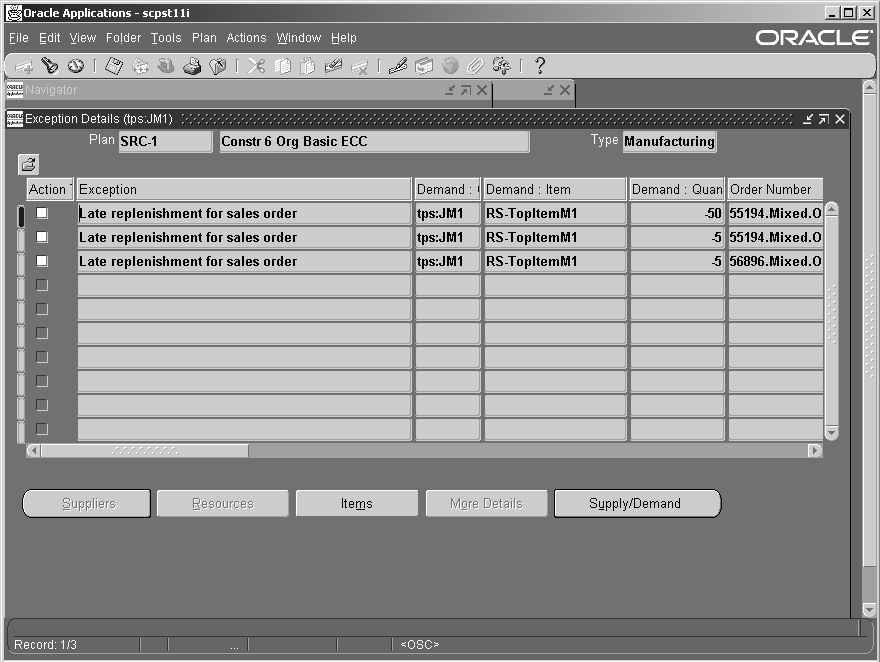
Task: Open the File menu
Action: pyautogui.click(x=19, y=38)
